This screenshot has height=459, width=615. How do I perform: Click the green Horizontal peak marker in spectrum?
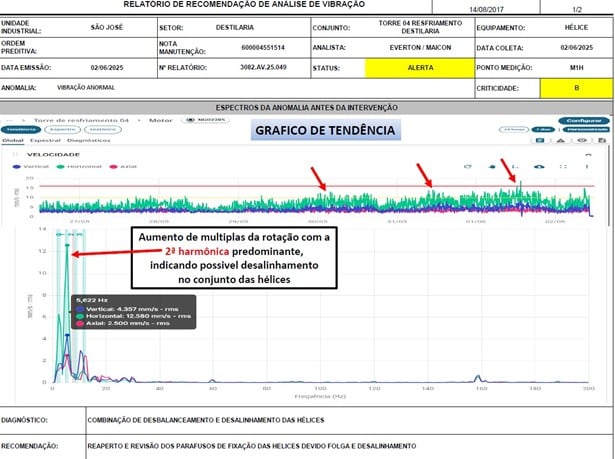click(68, 255)
